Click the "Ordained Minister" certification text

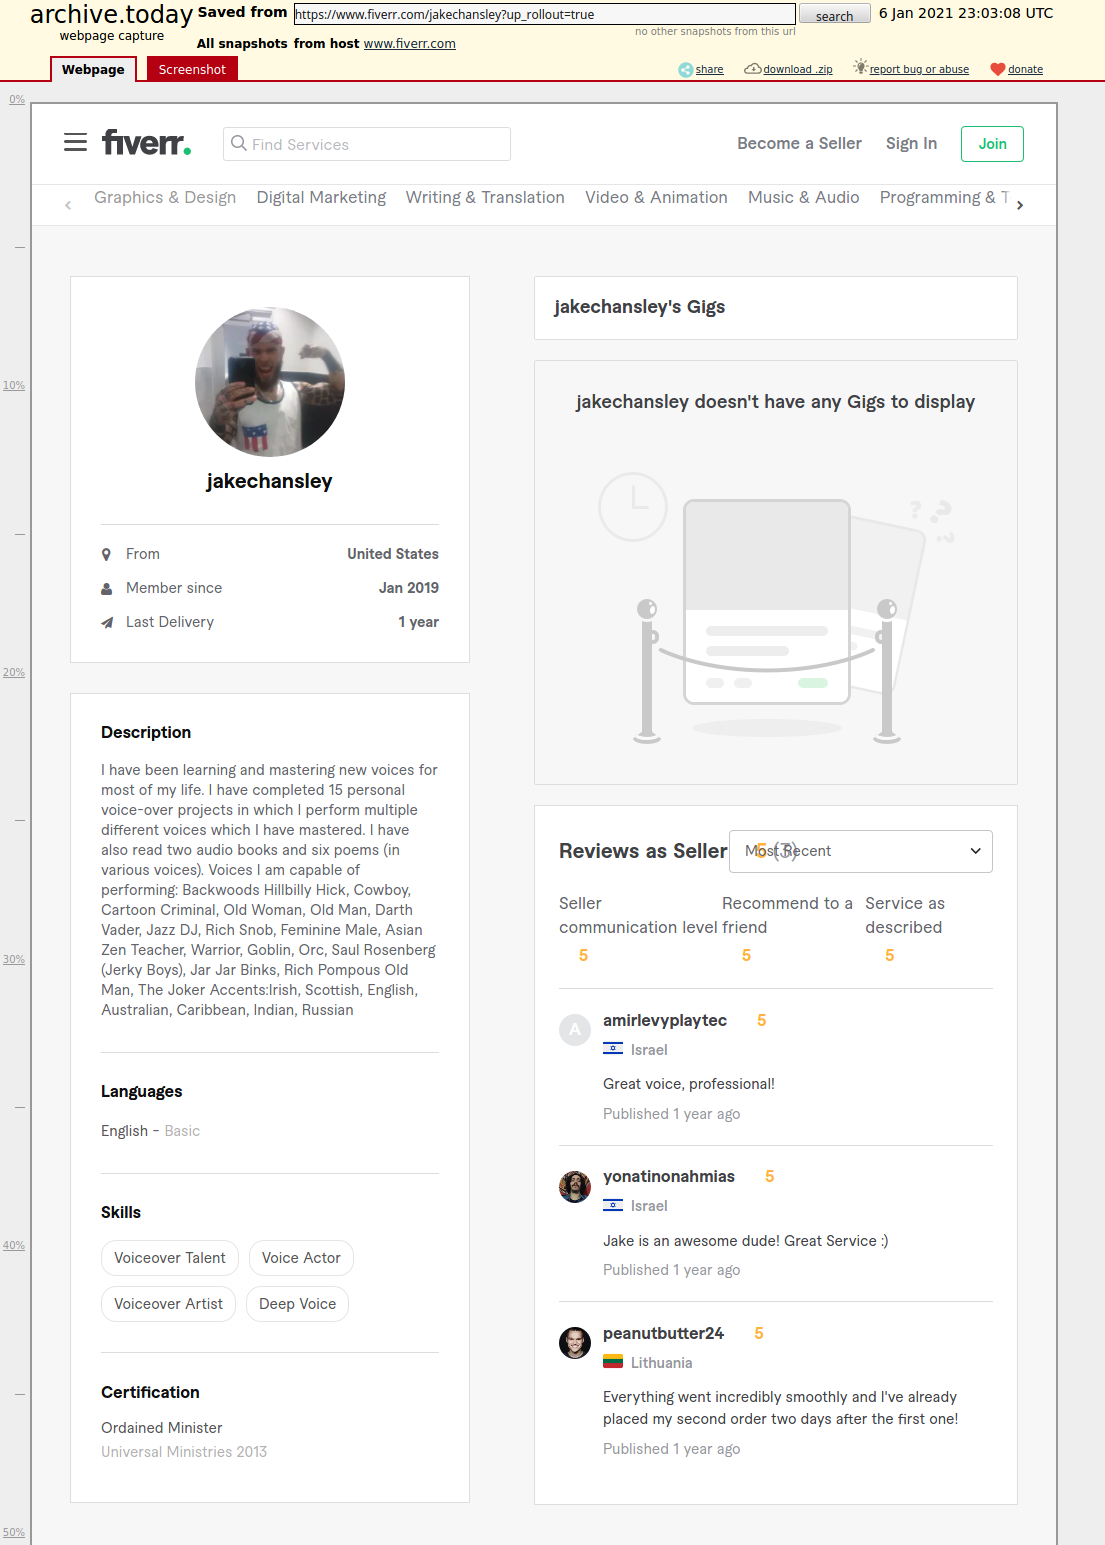point(162,1428)
